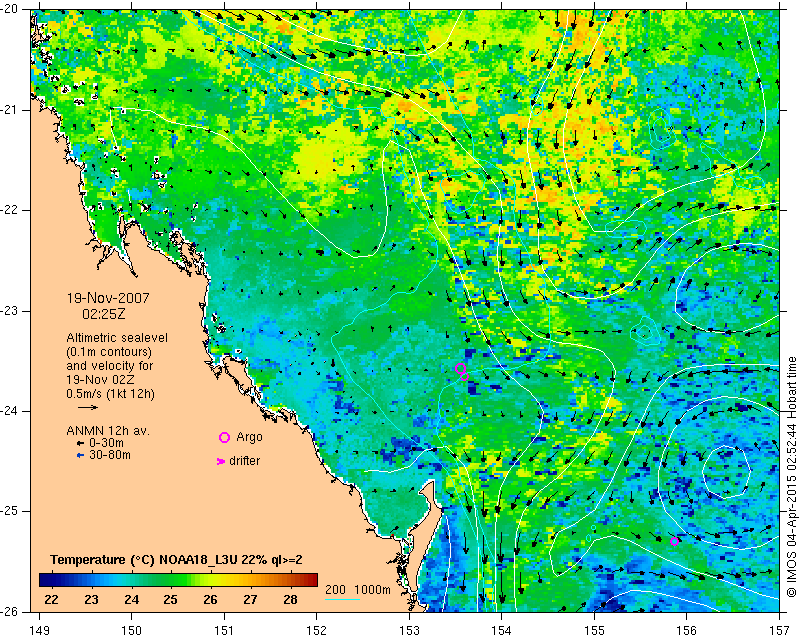Viewport: 800px width, 640px height.
Task: Click the colorbar tick label 23
Action: point(91,599)
